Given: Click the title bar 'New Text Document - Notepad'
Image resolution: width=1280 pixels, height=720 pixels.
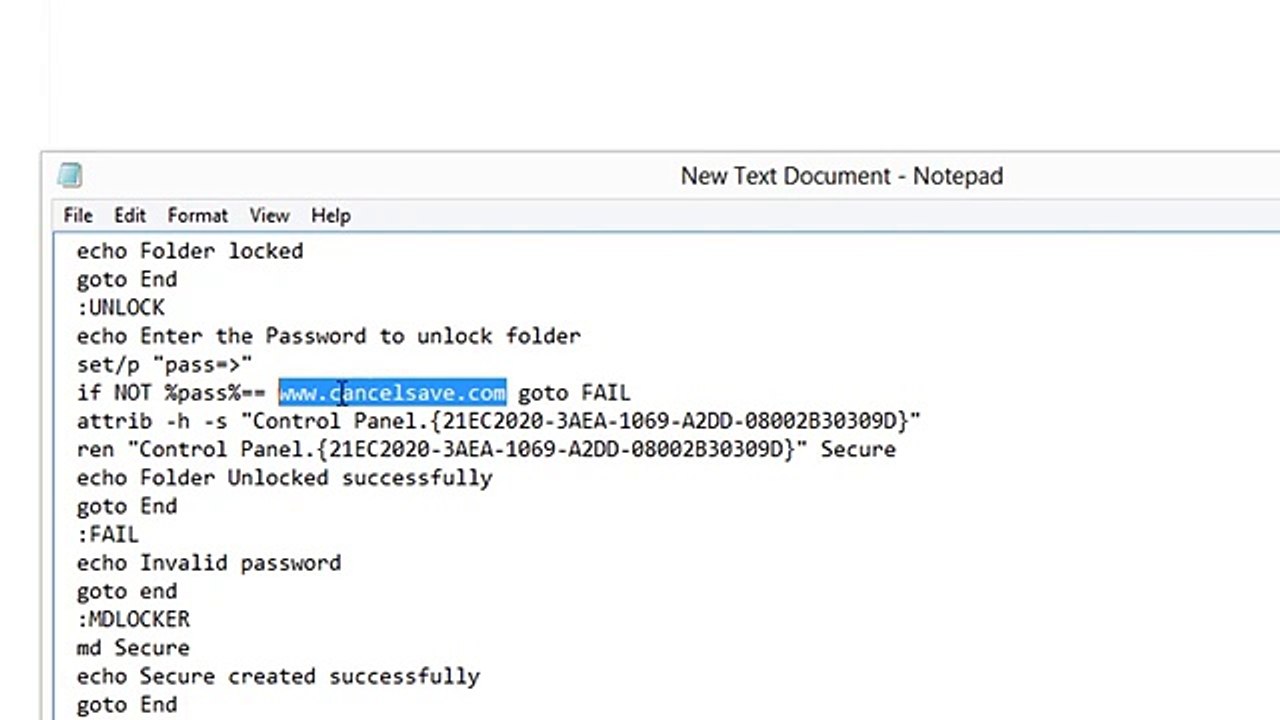Looking at the screenshot, I should [841, 176].
